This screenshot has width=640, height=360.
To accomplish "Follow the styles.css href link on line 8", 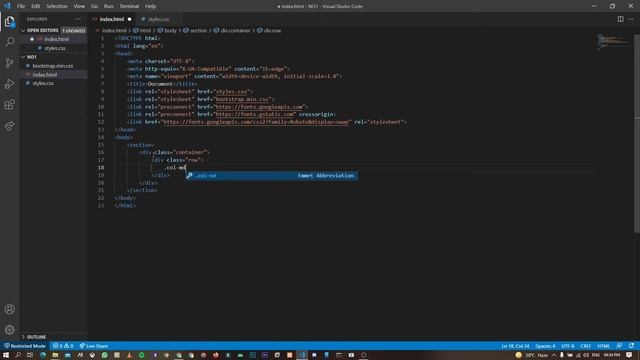I will click(231, 91).
